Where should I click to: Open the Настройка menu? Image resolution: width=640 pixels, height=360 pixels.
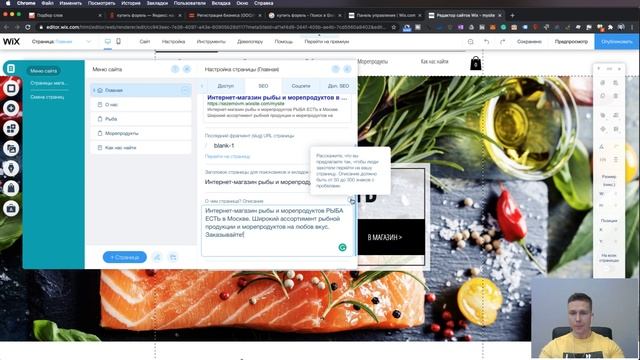click(x=173, y=42)
